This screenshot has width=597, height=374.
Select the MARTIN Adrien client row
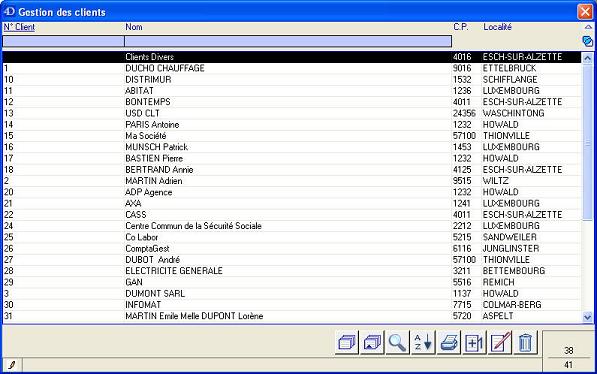coord(292,181)
